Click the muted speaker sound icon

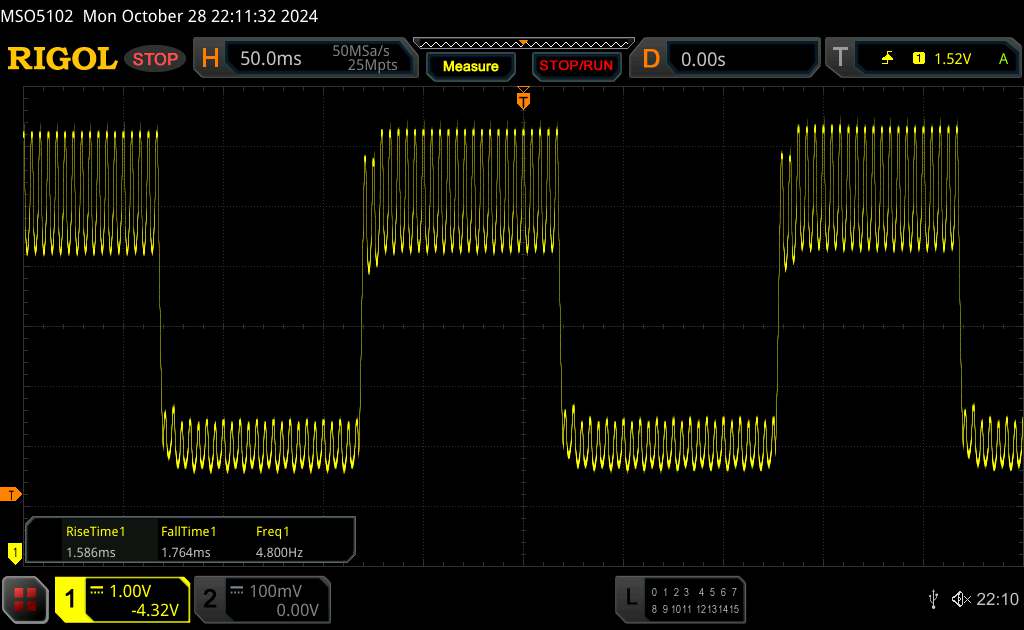[960, 599]
